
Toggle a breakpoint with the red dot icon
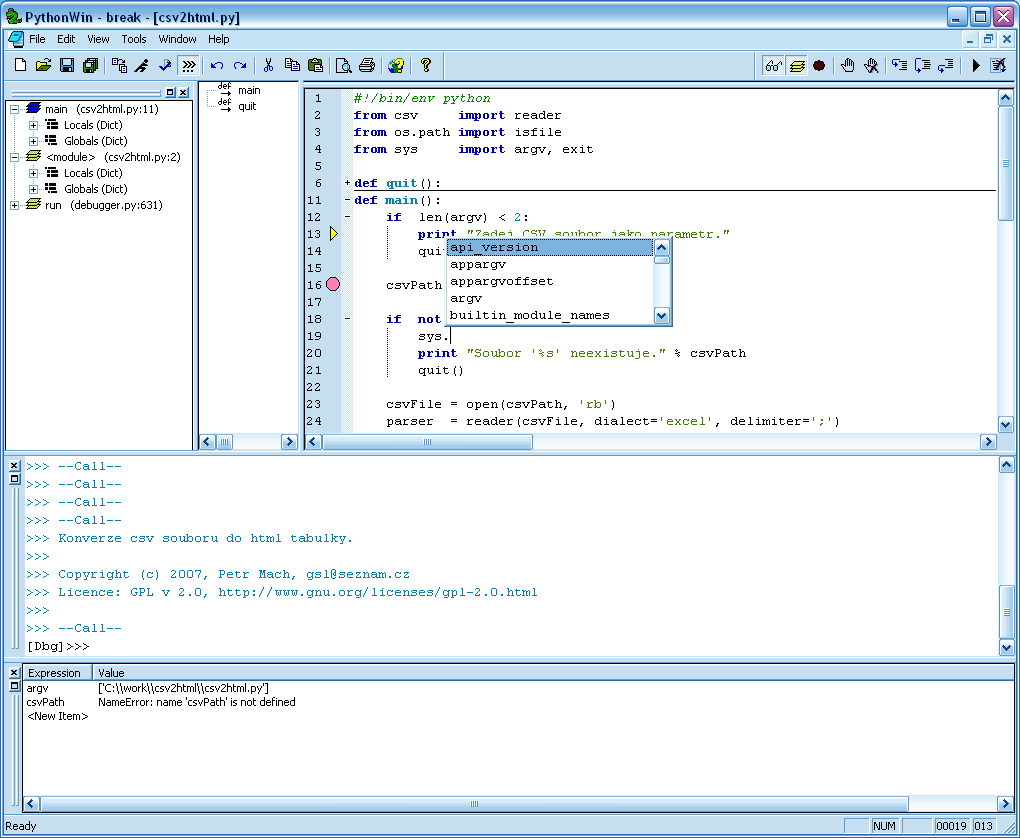point(820,64)
